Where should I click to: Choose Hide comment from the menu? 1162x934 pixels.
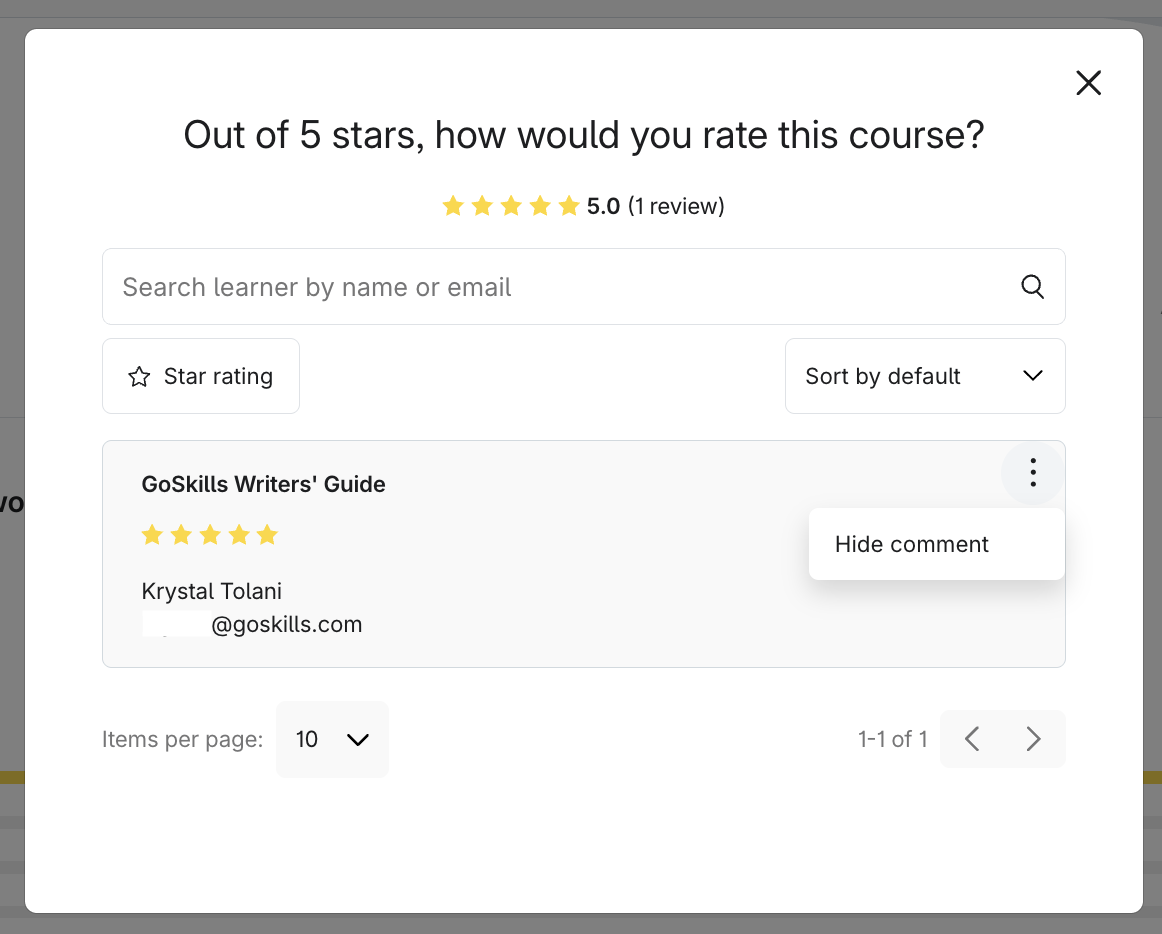[x=937, y=544]
